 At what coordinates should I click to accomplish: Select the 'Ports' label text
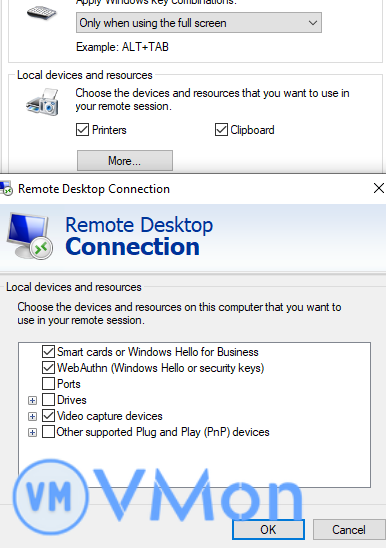(69, 384)
